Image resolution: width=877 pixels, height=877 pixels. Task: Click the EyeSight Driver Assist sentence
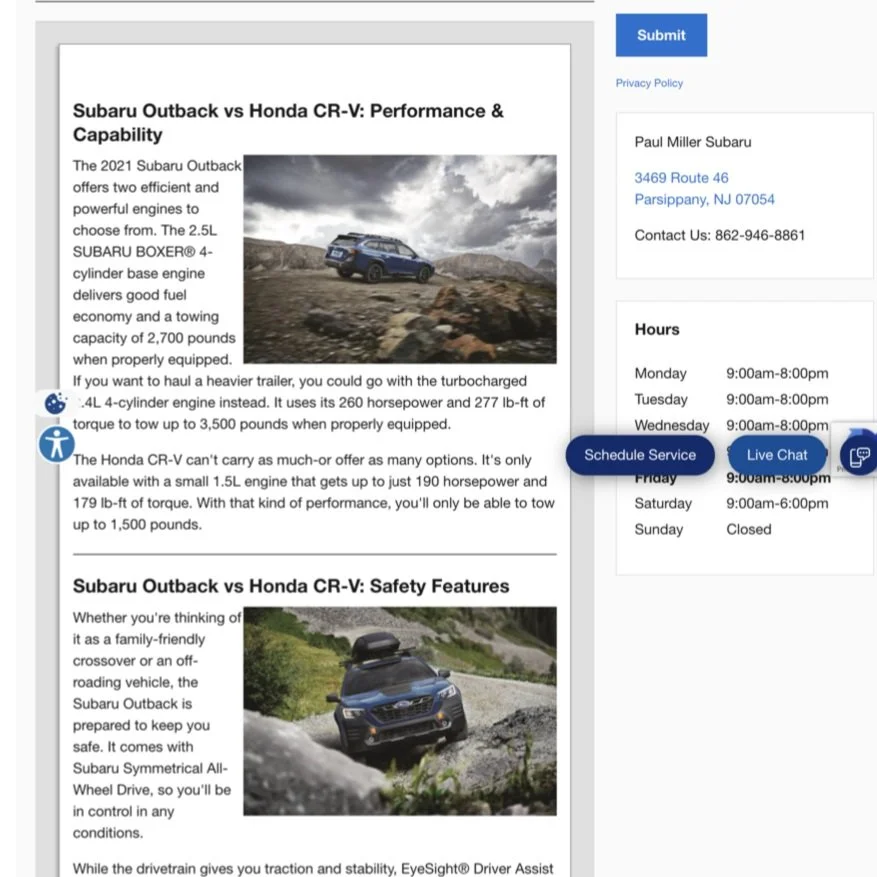point(313,869)
